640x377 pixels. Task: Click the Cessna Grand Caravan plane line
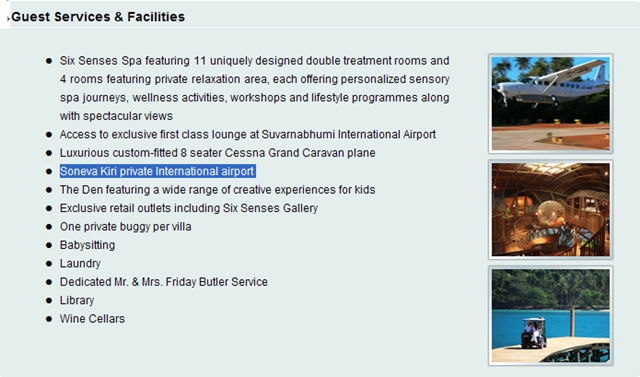point(218,153)
